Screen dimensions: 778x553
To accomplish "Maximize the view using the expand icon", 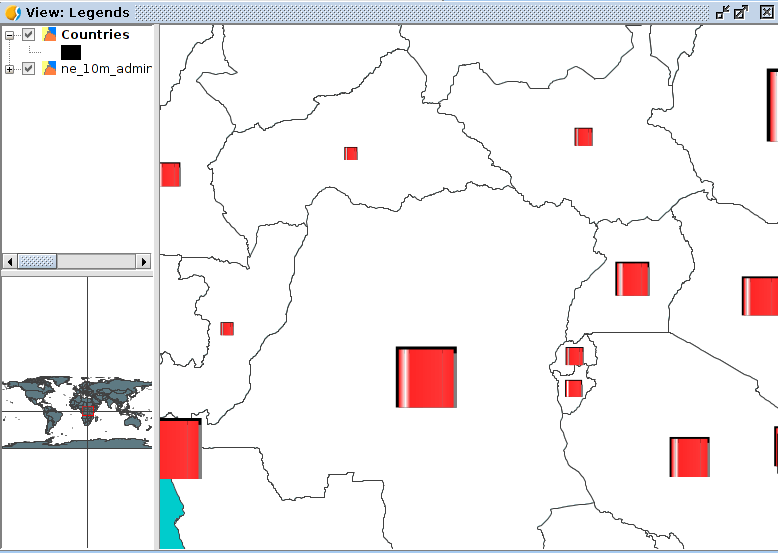I will (x=741, y=13).
